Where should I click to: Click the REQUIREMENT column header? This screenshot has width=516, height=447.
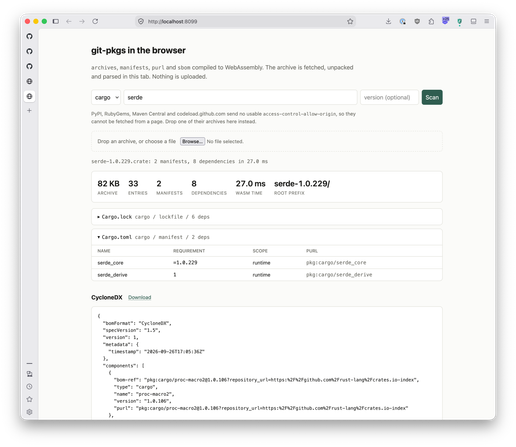click(x=189, y=251)
